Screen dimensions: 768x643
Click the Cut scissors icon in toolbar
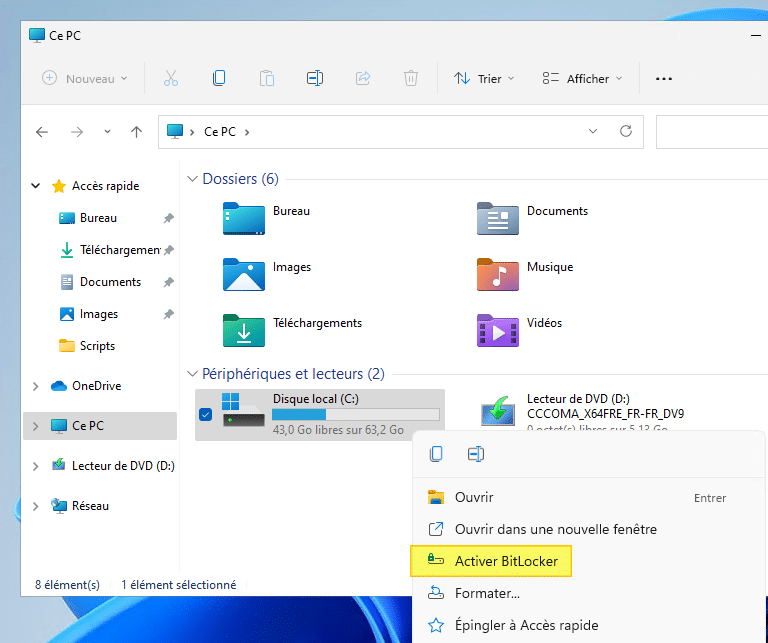[170, 78]
